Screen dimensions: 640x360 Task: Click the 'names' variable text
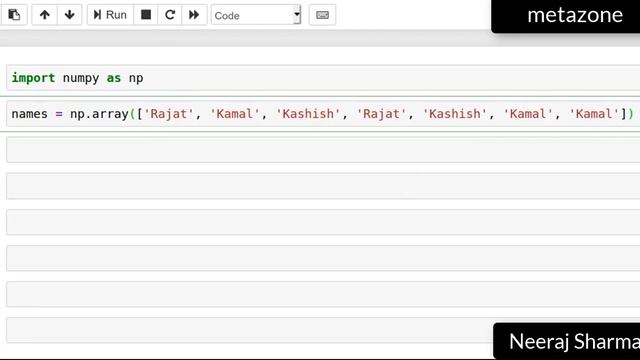click(29, 114)
